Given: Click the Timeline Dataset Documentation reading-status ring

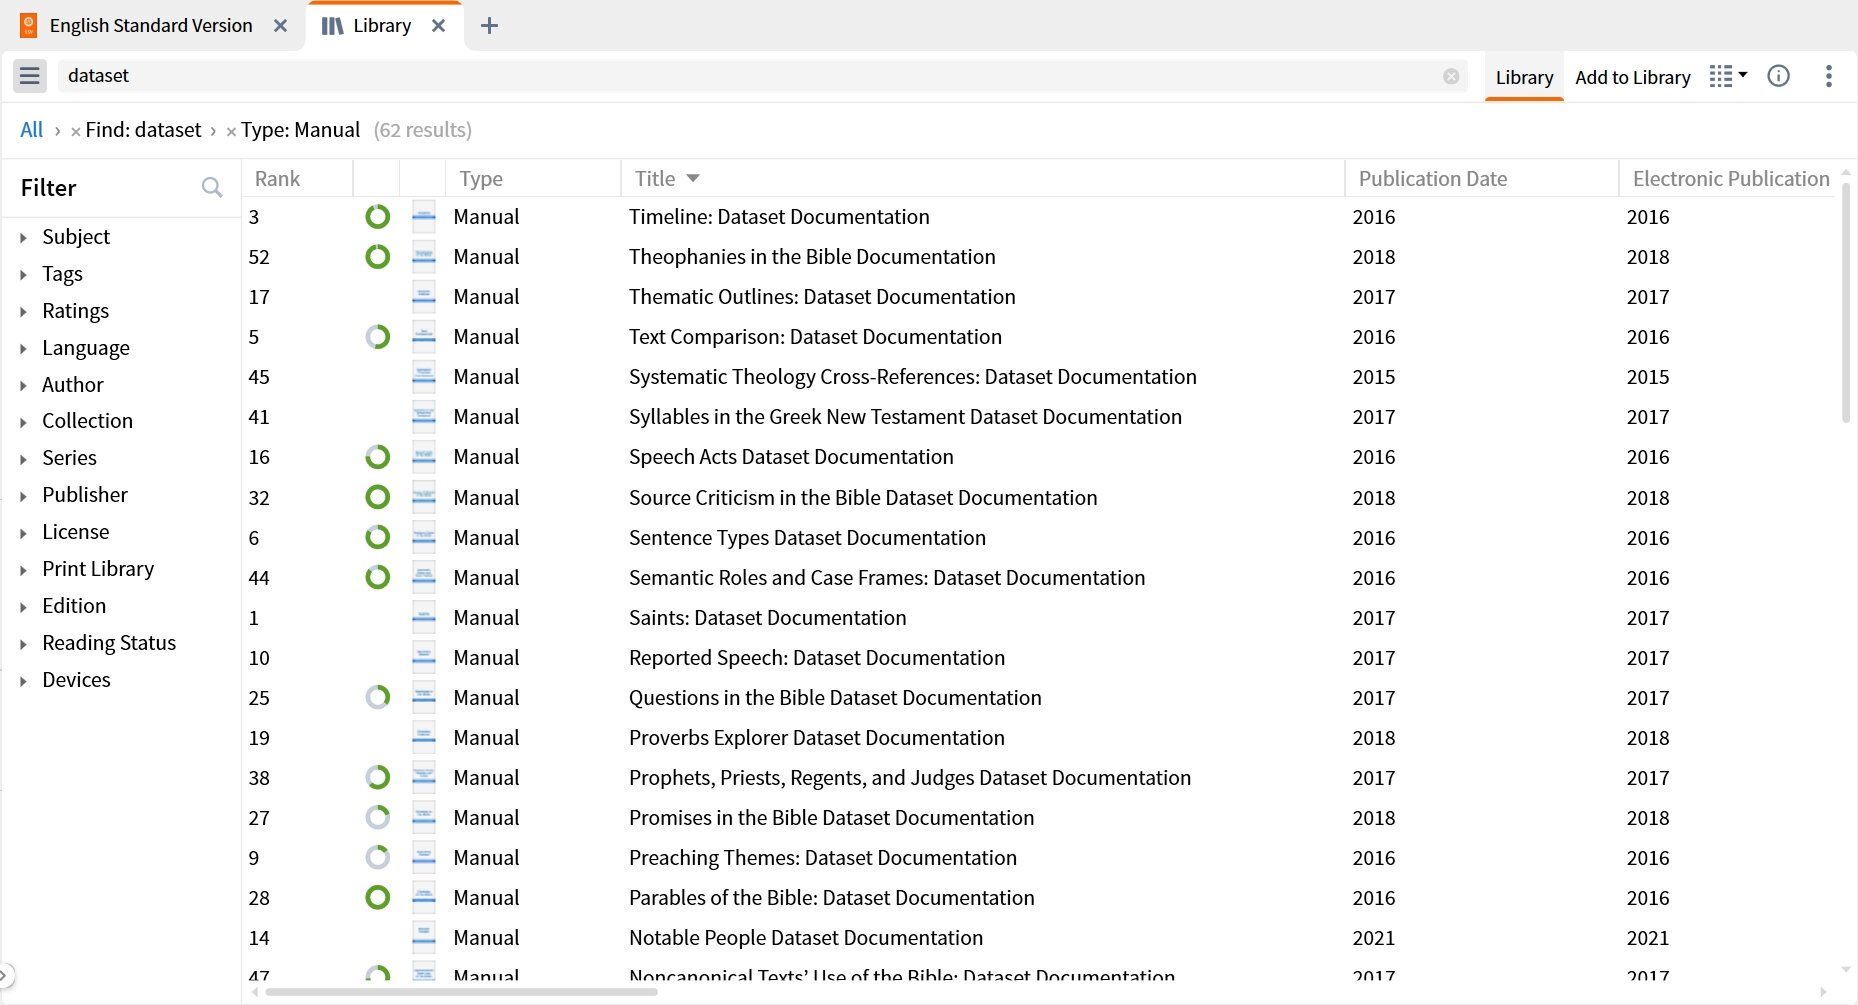Looking at the screenshot, I should point(377,216).
